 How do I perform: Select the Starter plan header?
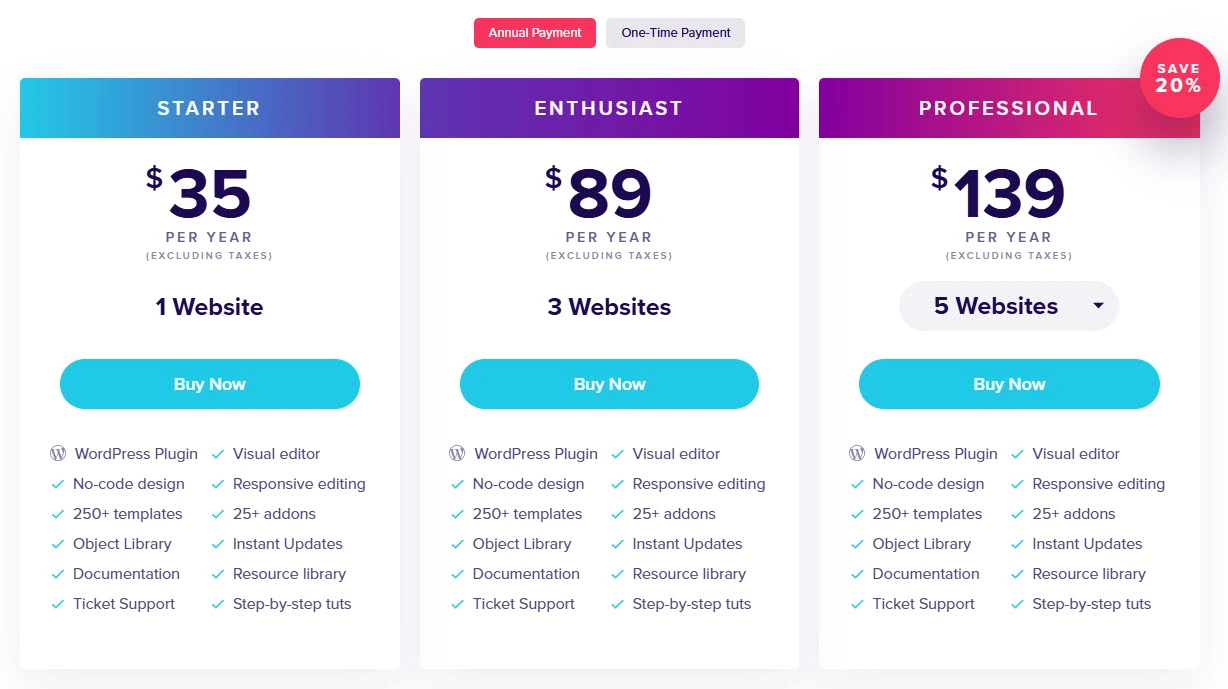209,108
